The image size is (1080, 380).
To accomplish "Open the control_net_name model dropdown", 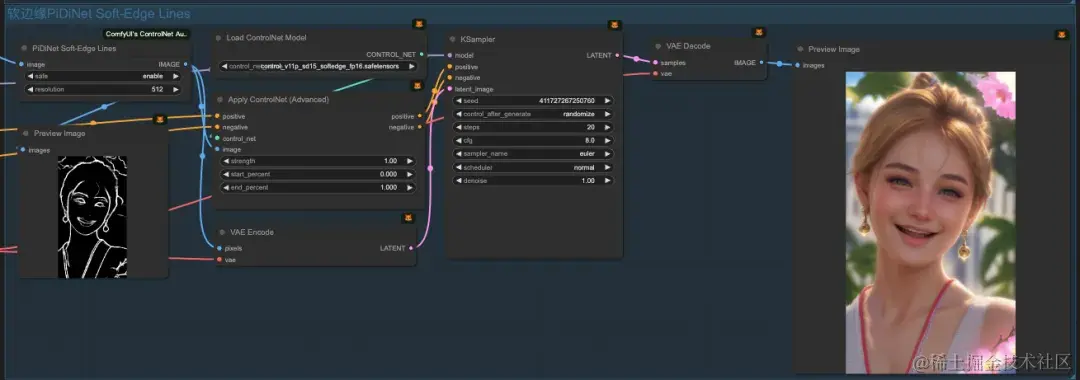I will (318, 67).
